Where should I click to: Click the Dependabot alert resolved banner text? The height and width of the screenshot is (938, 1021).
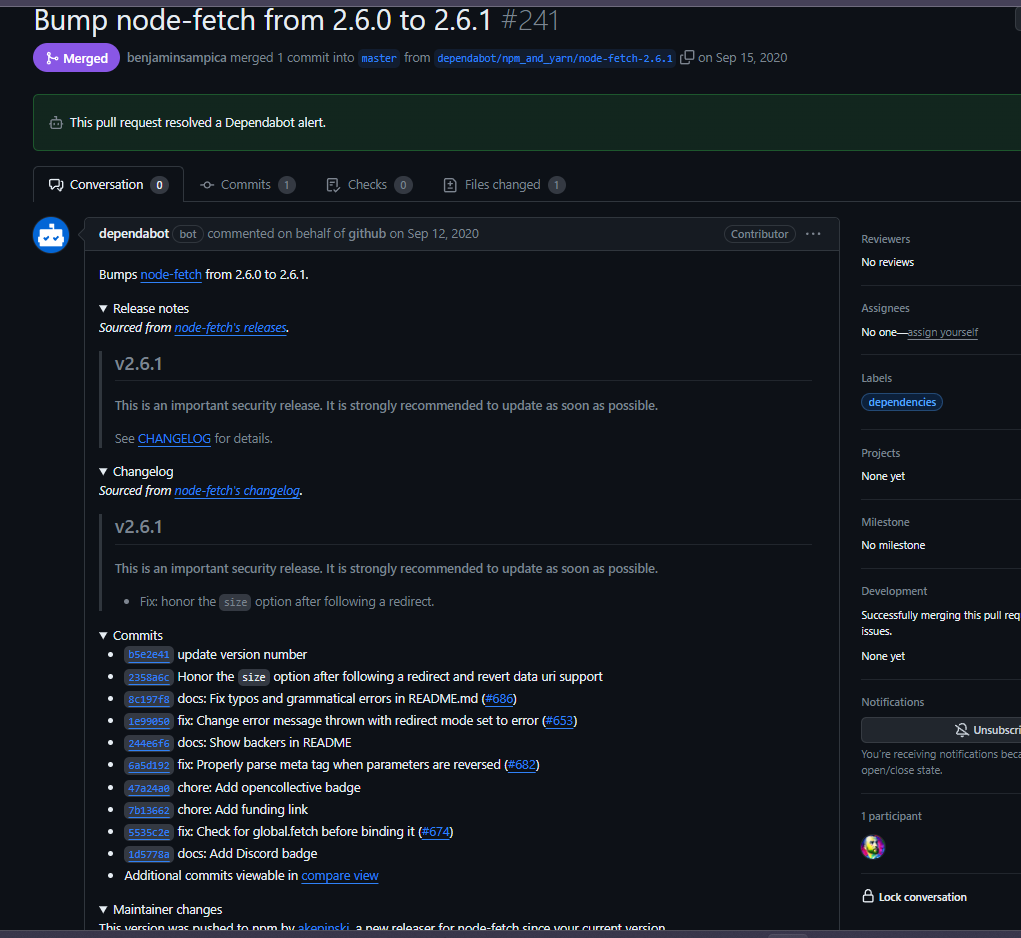pos(198,122)
